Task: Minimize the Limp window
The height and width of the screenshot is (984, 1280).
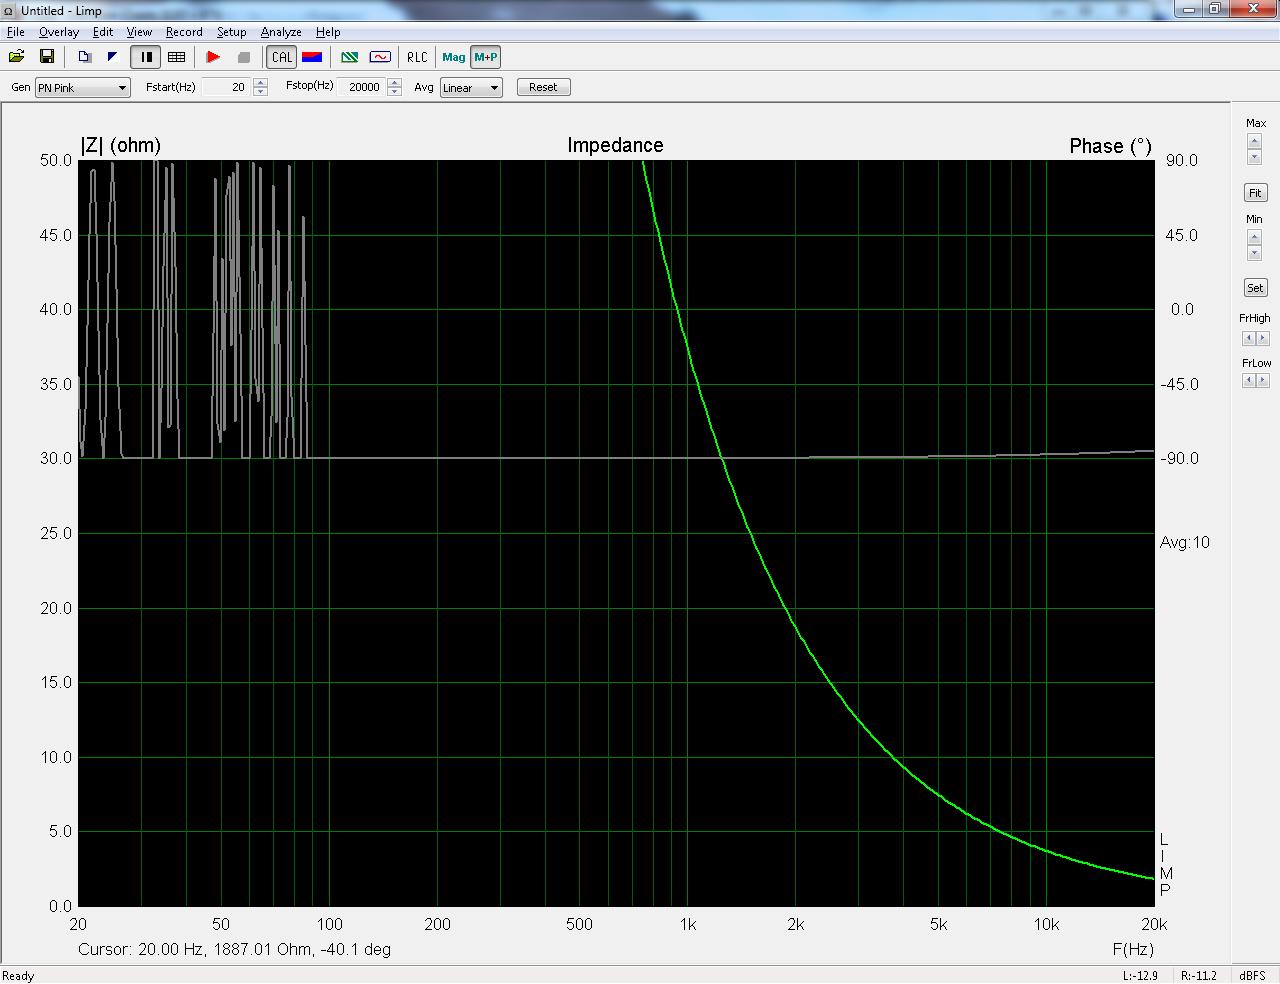Action: pyautogui.click(x=1188, y=9)
